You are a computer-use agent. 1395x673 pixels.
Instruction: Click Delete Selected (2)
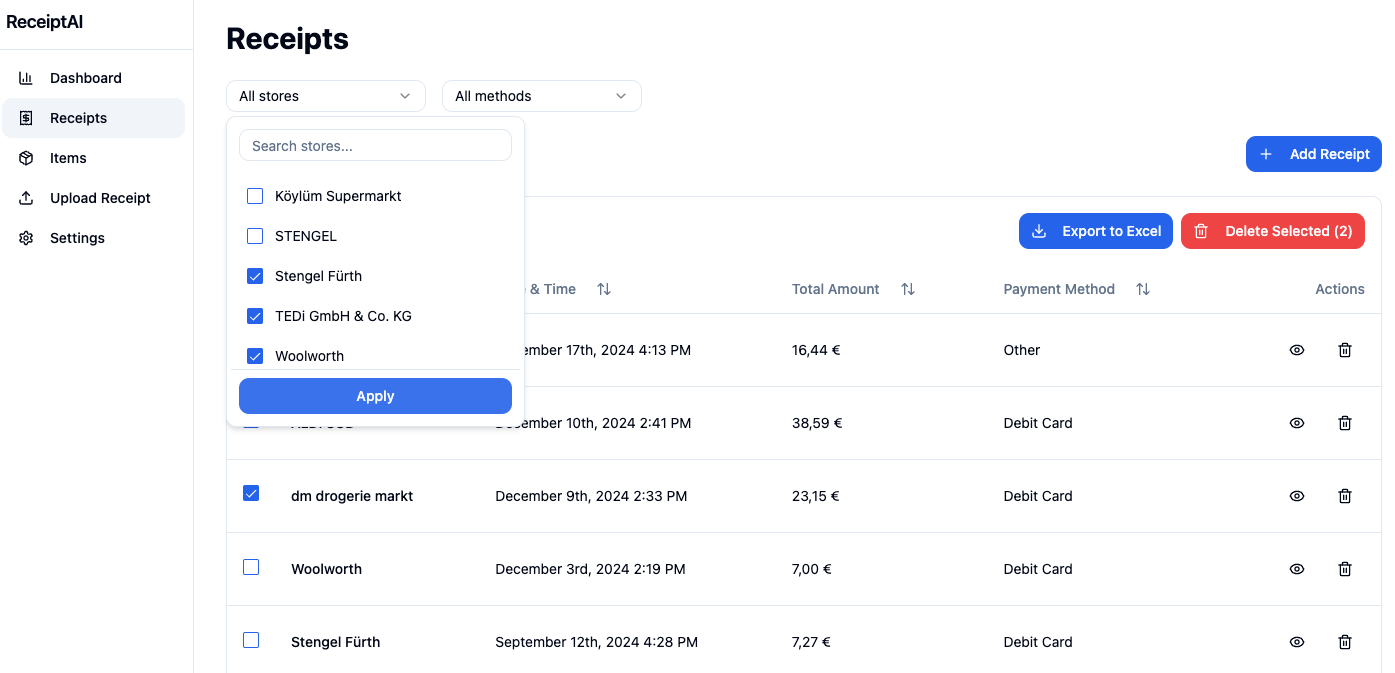[1273, 231]
